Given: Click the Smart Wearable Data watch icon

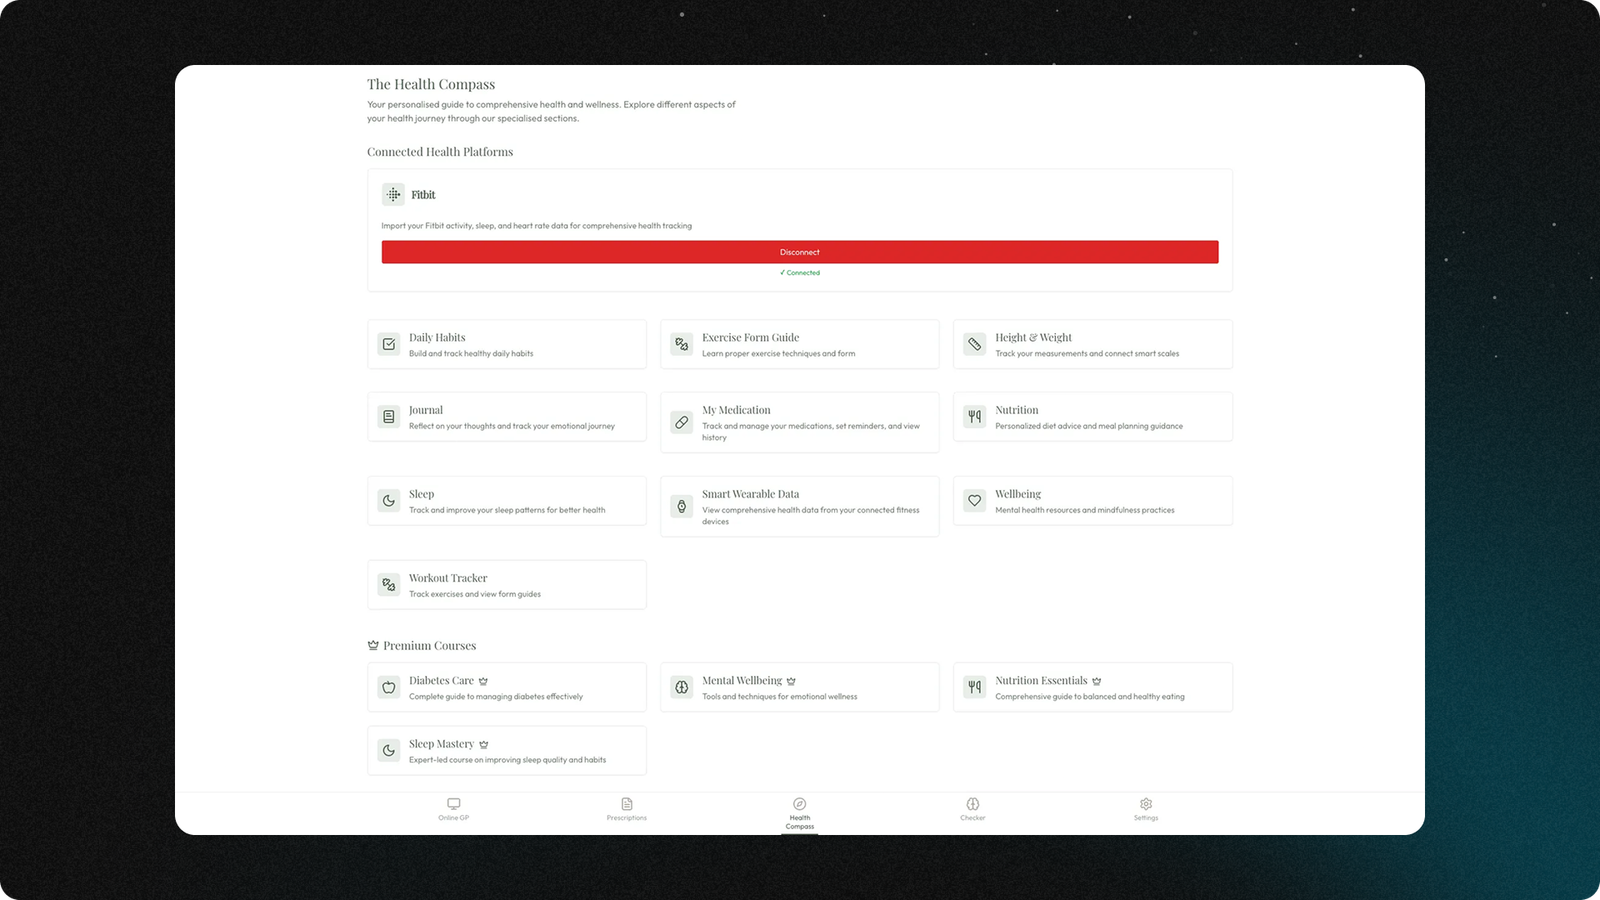Looking at the screenshot, I should pyautogui.click(x=682, y=506).
